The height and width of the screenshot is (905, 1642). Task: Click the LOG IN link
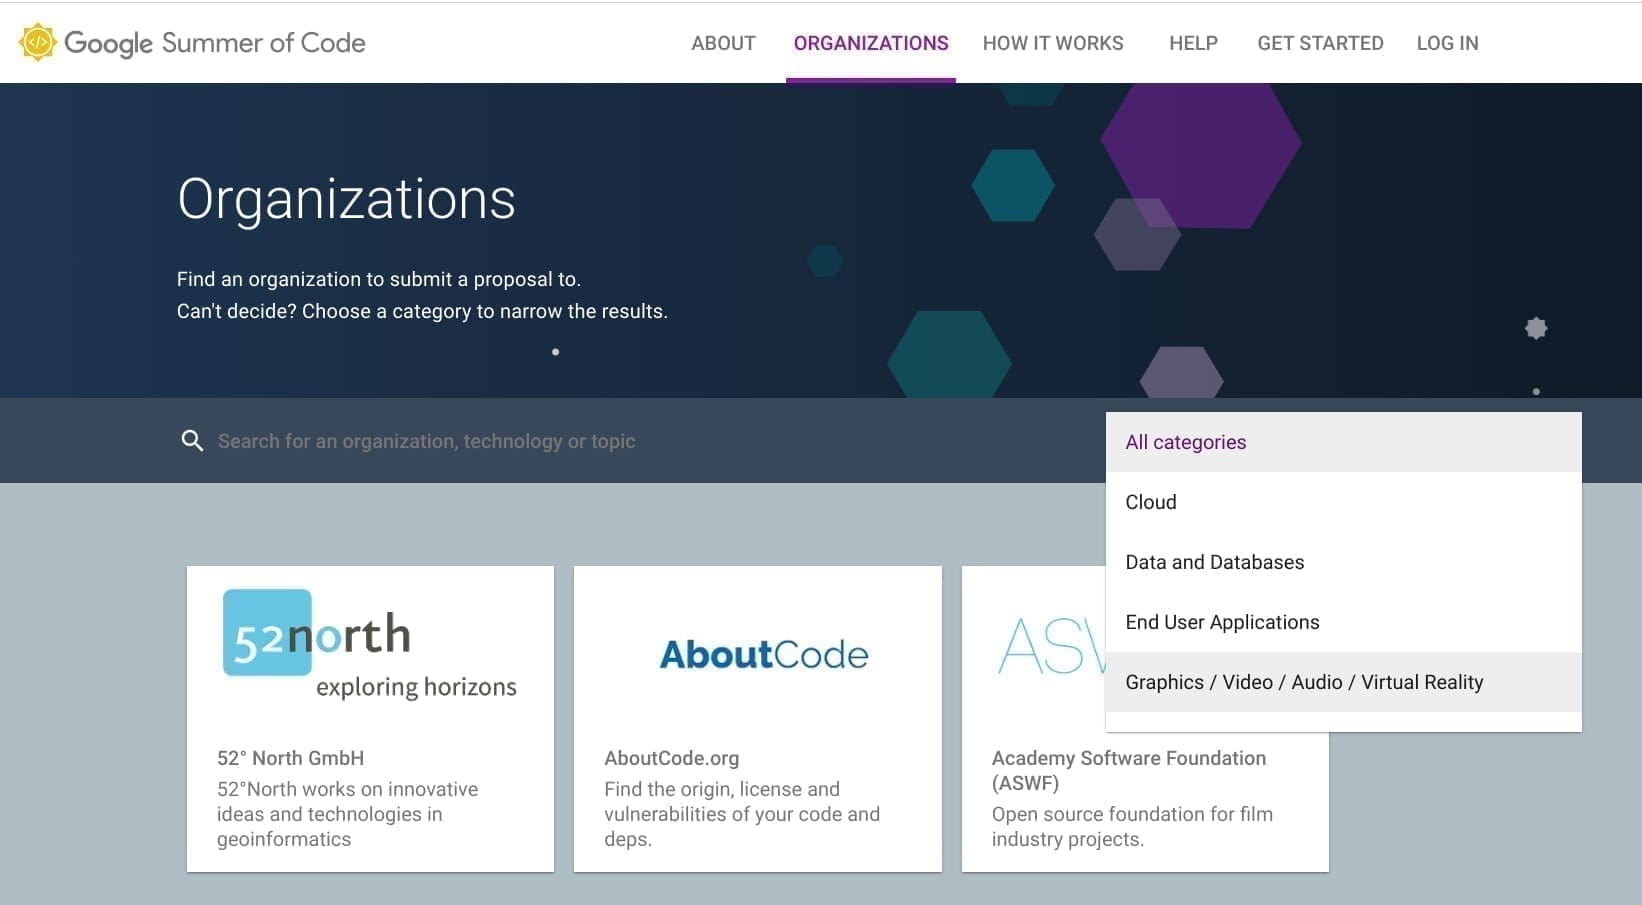point(1447,43)
